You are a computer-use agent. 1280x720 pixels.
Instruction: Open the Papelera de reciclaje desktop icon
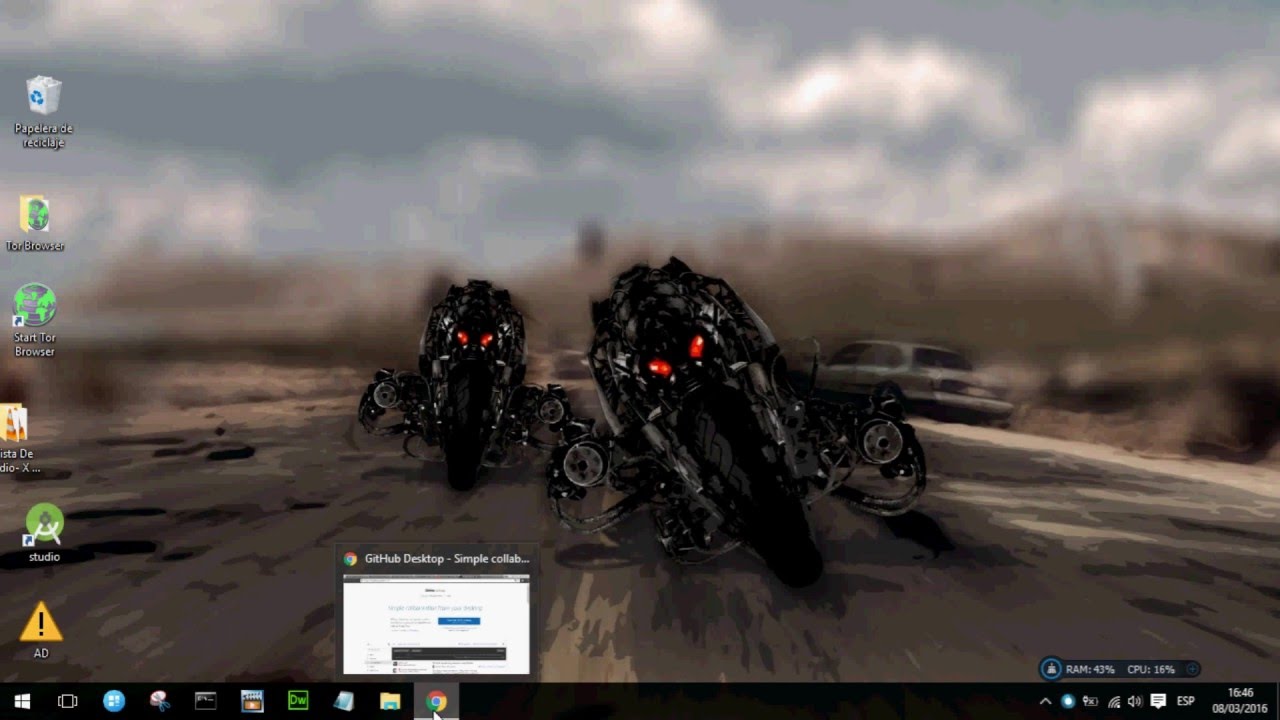pos(43,110)
